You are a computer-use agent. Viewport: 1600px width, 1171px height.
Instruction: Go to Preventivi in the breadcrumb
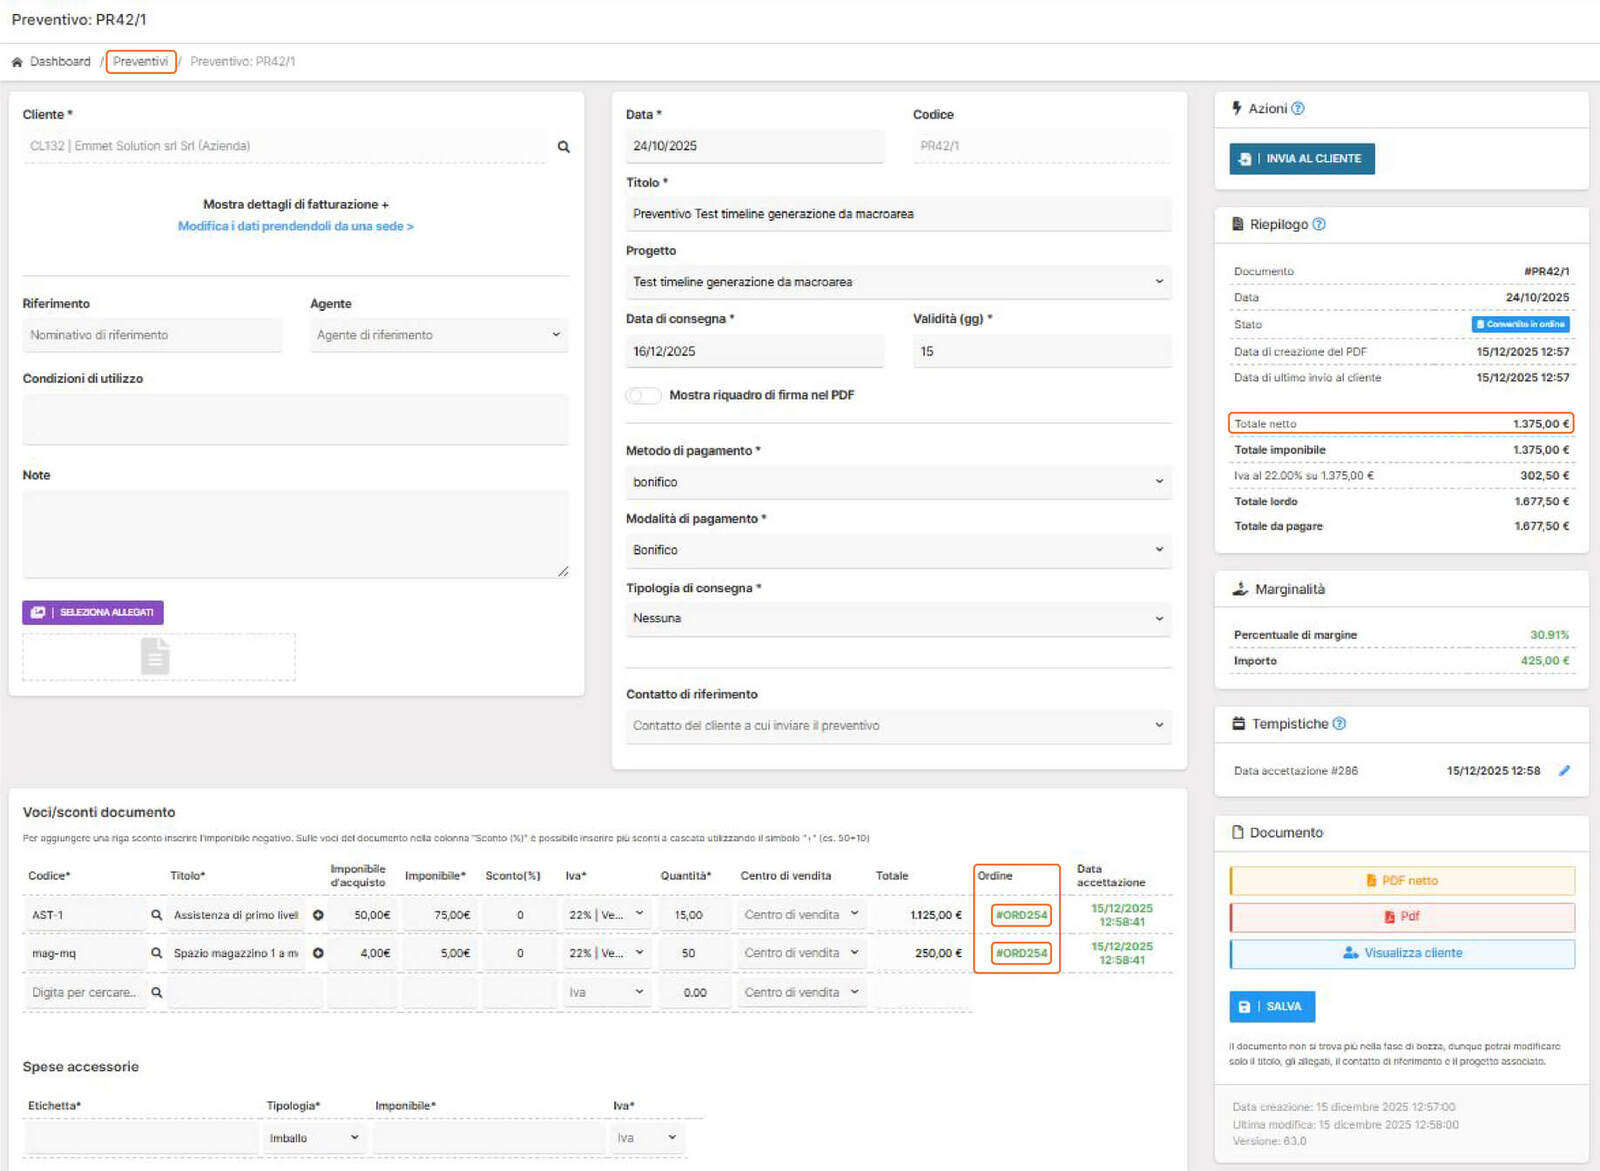coord(141,62)
